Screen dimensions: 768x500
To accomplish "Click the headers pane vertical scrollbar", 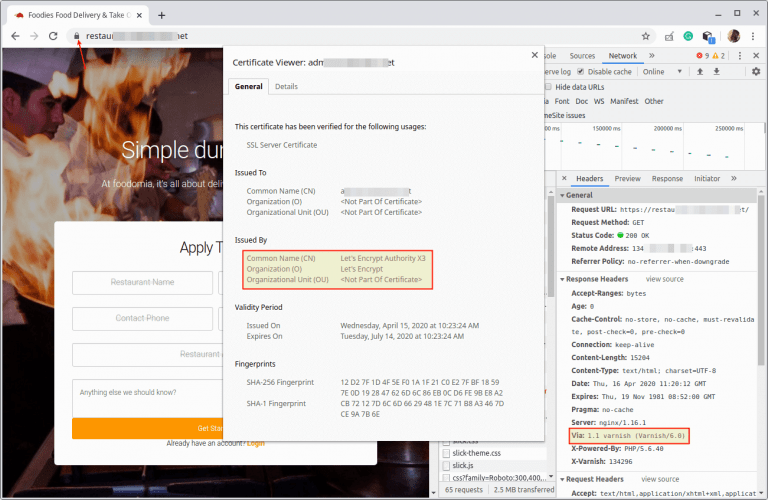I will (761, 279).
